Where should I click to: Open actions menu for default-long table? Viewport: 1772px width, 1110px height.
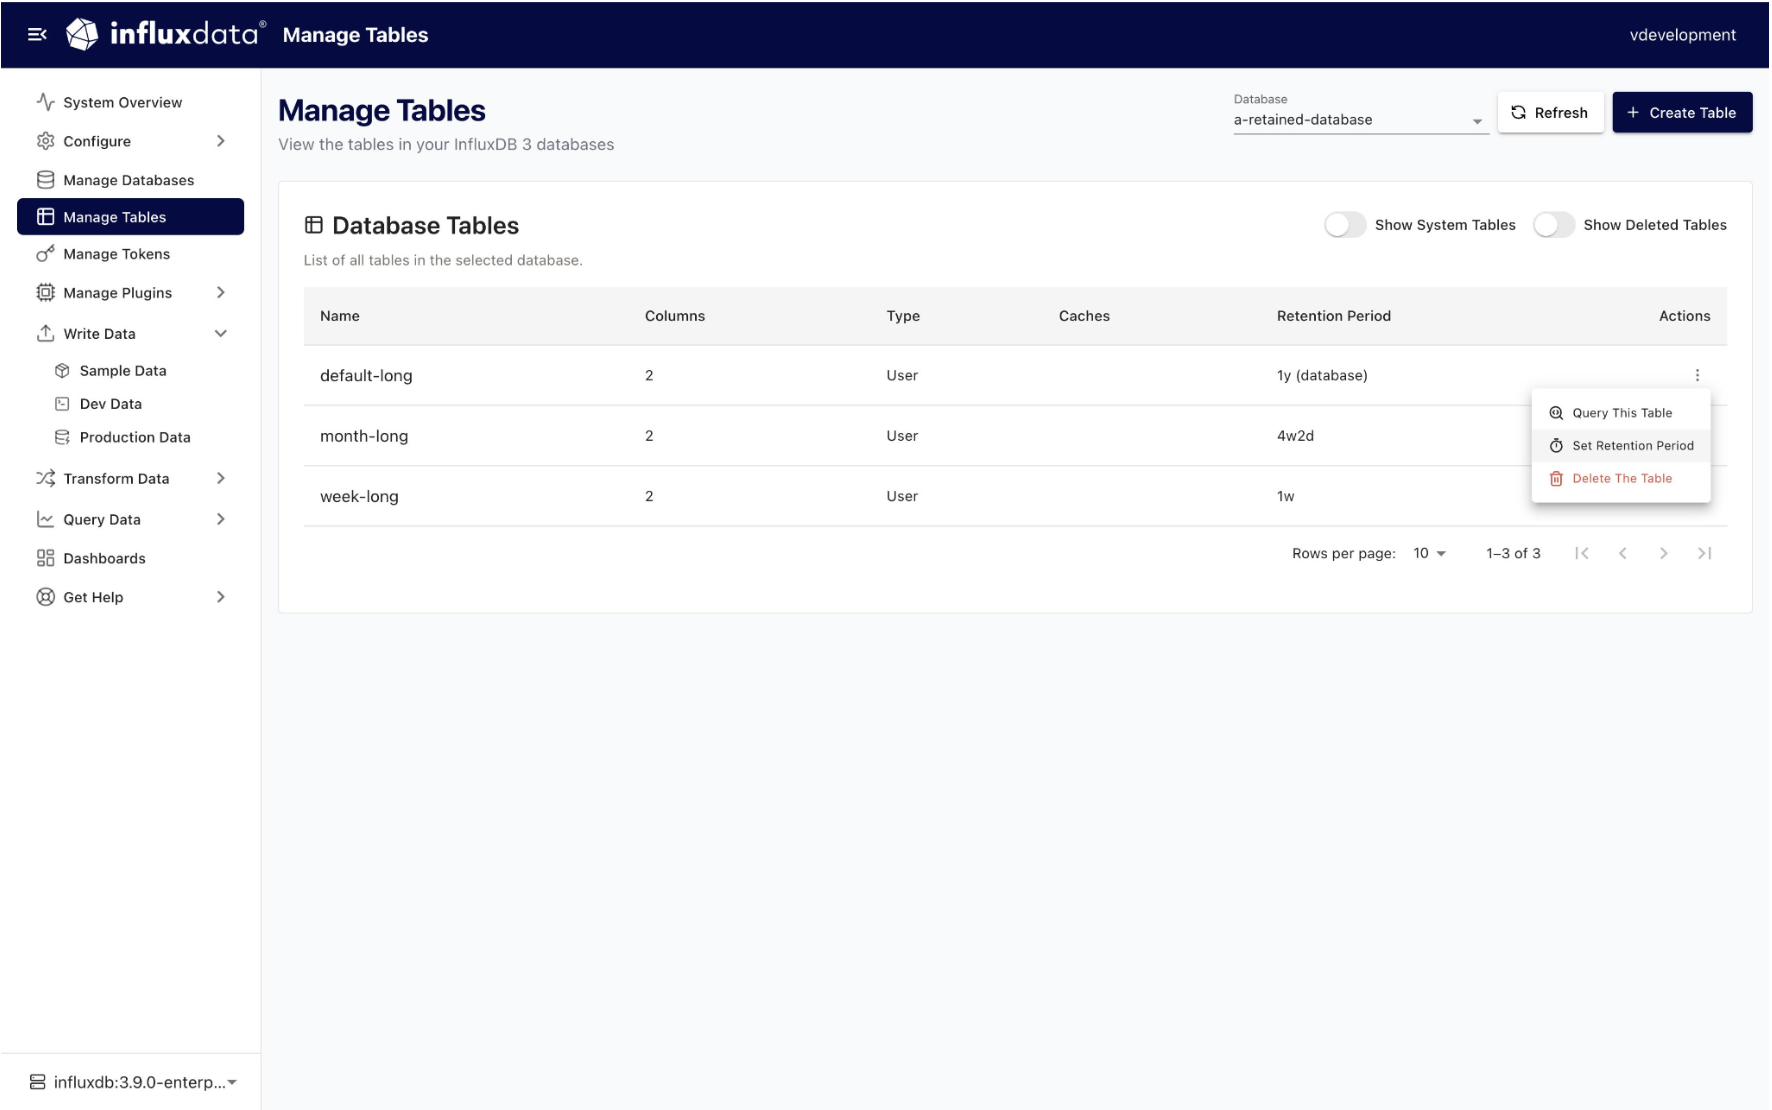click(x=1698, y=375)
